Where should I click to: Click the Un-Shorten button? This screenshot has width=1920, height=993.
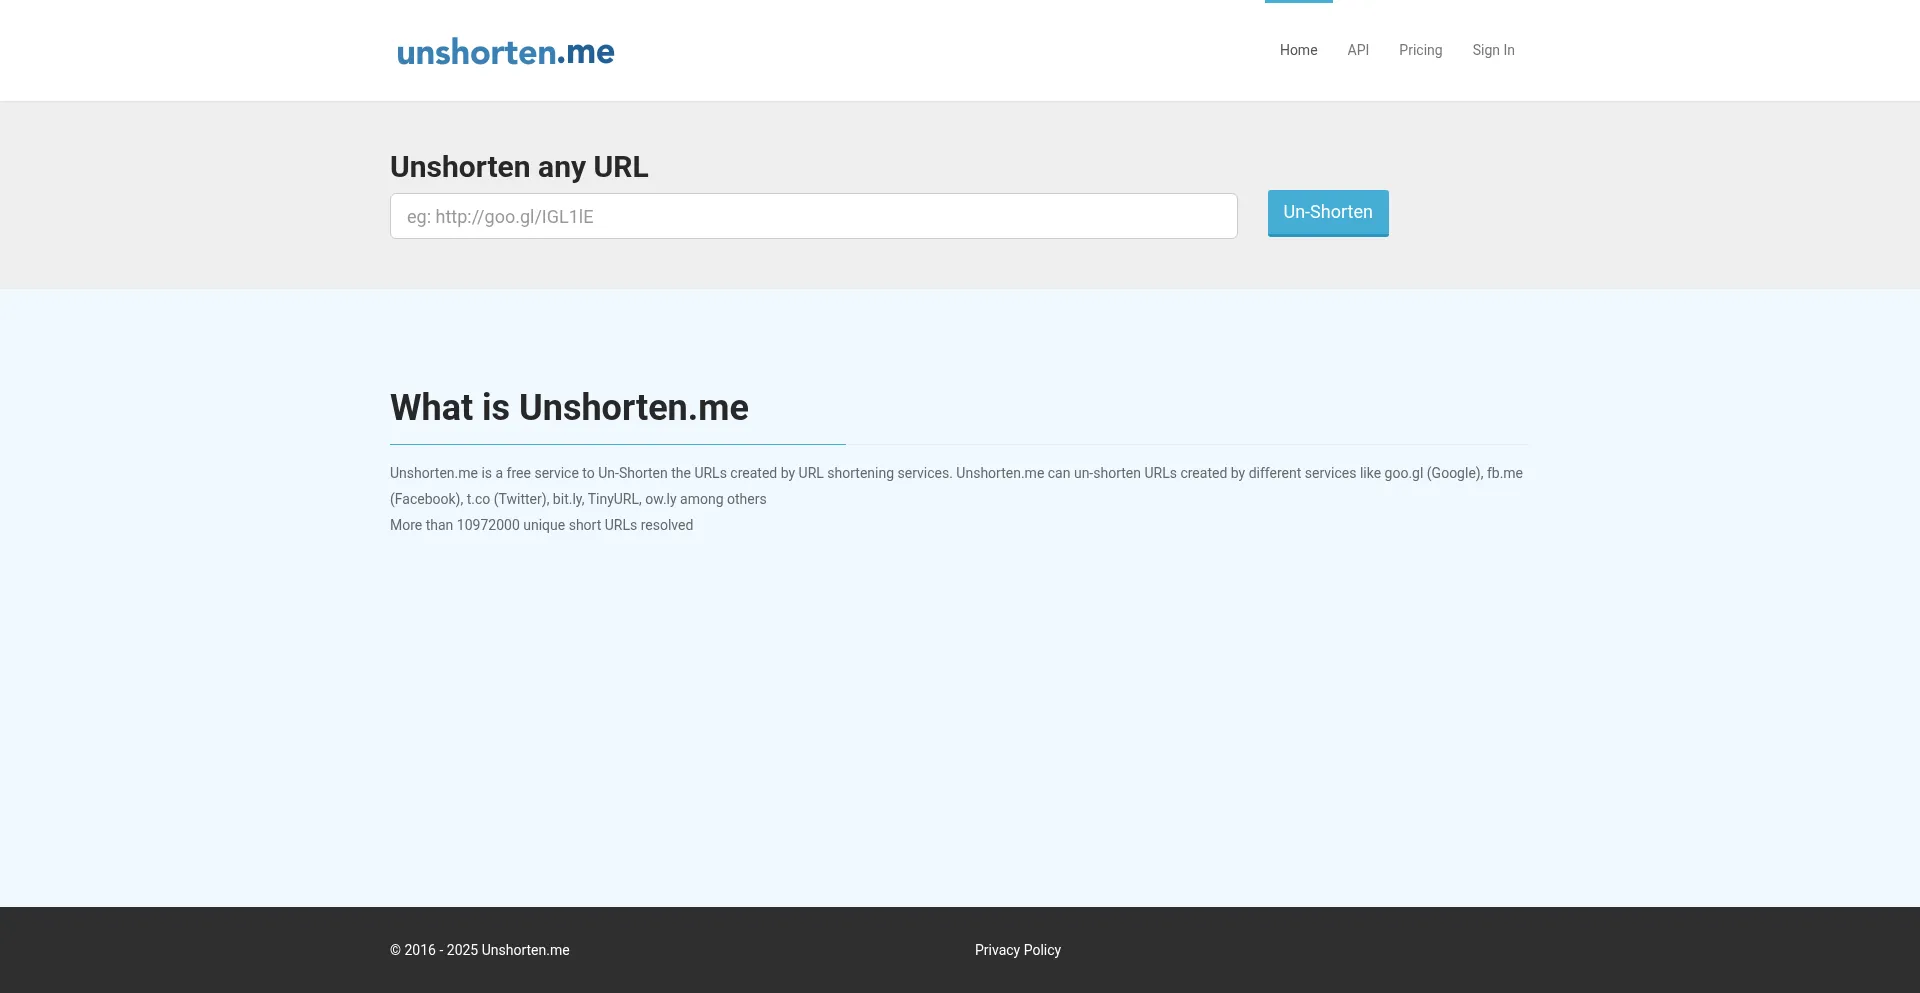pyautogui.click(x=1327, y=212)
